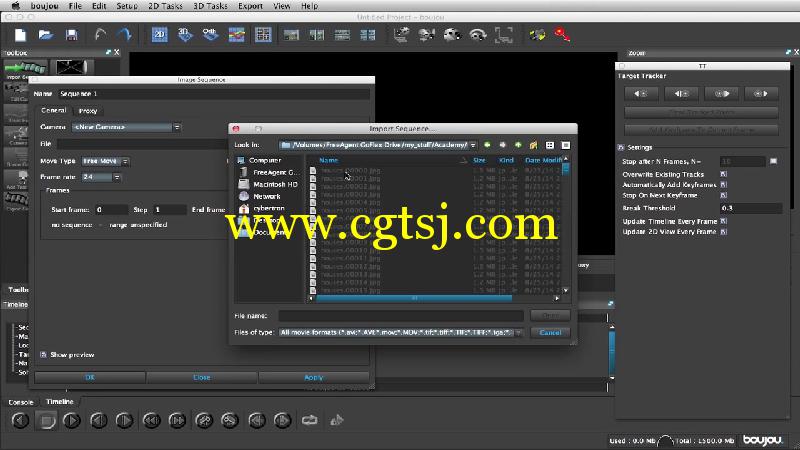Save the project with the floppy disk icon
The height and width of the screenshot is (450, 800).
[x=71, y=35]
